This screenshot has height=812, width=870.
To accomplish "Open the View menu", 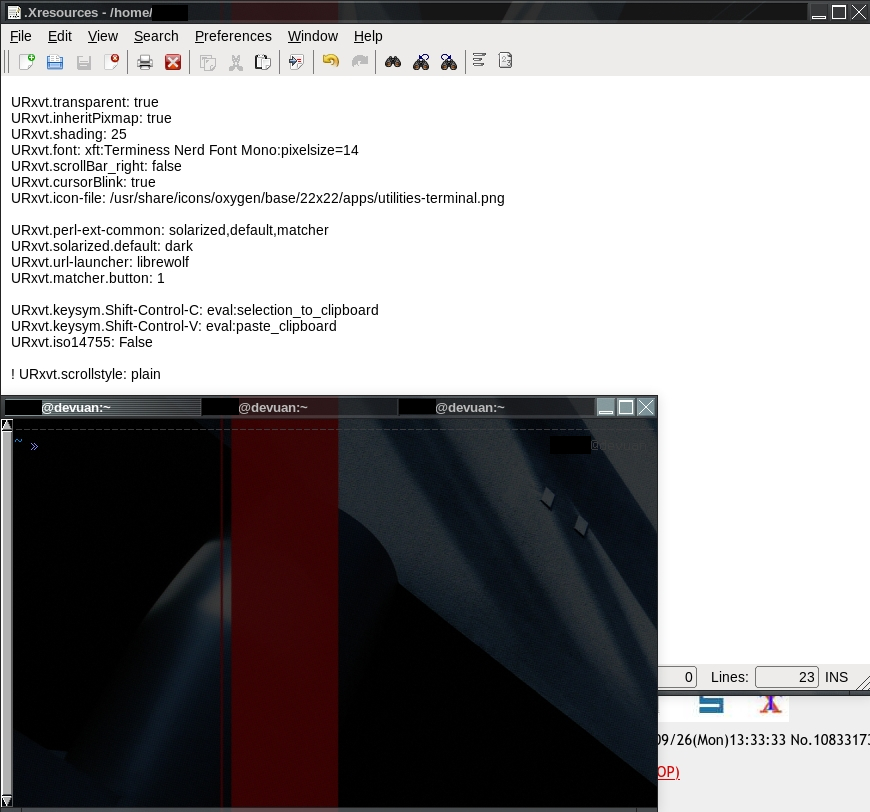I will (103, 36).
